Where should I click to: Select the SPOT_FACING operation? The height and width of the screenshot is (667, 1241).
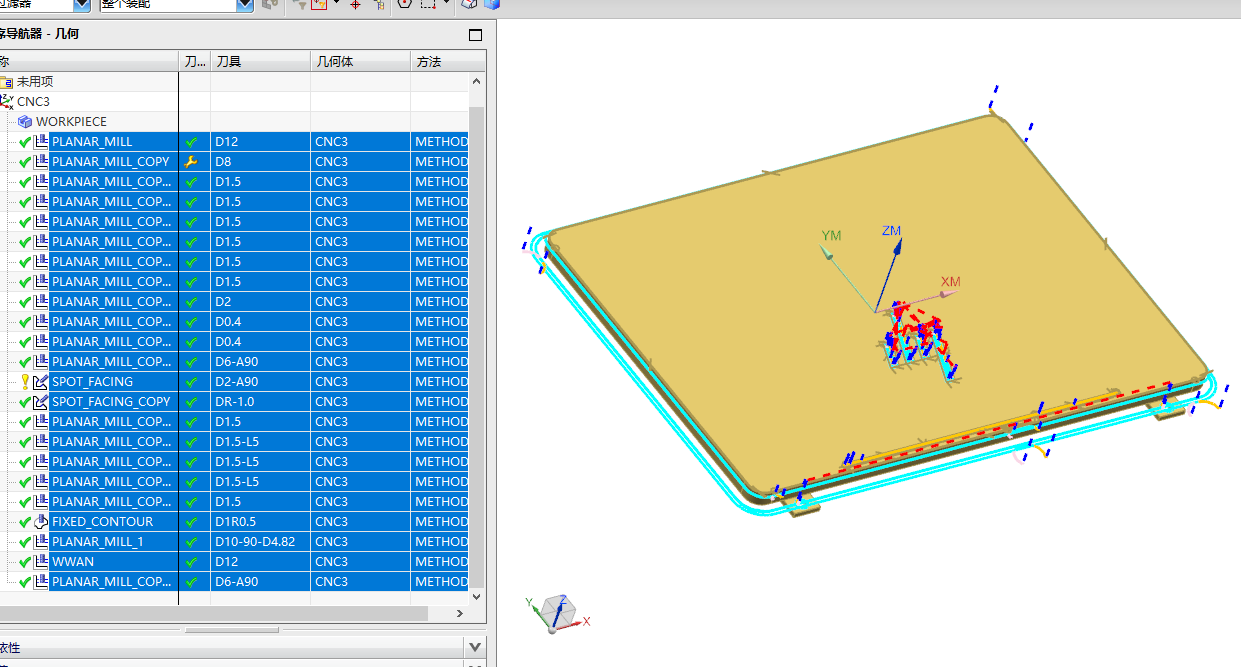pos(92,382)
